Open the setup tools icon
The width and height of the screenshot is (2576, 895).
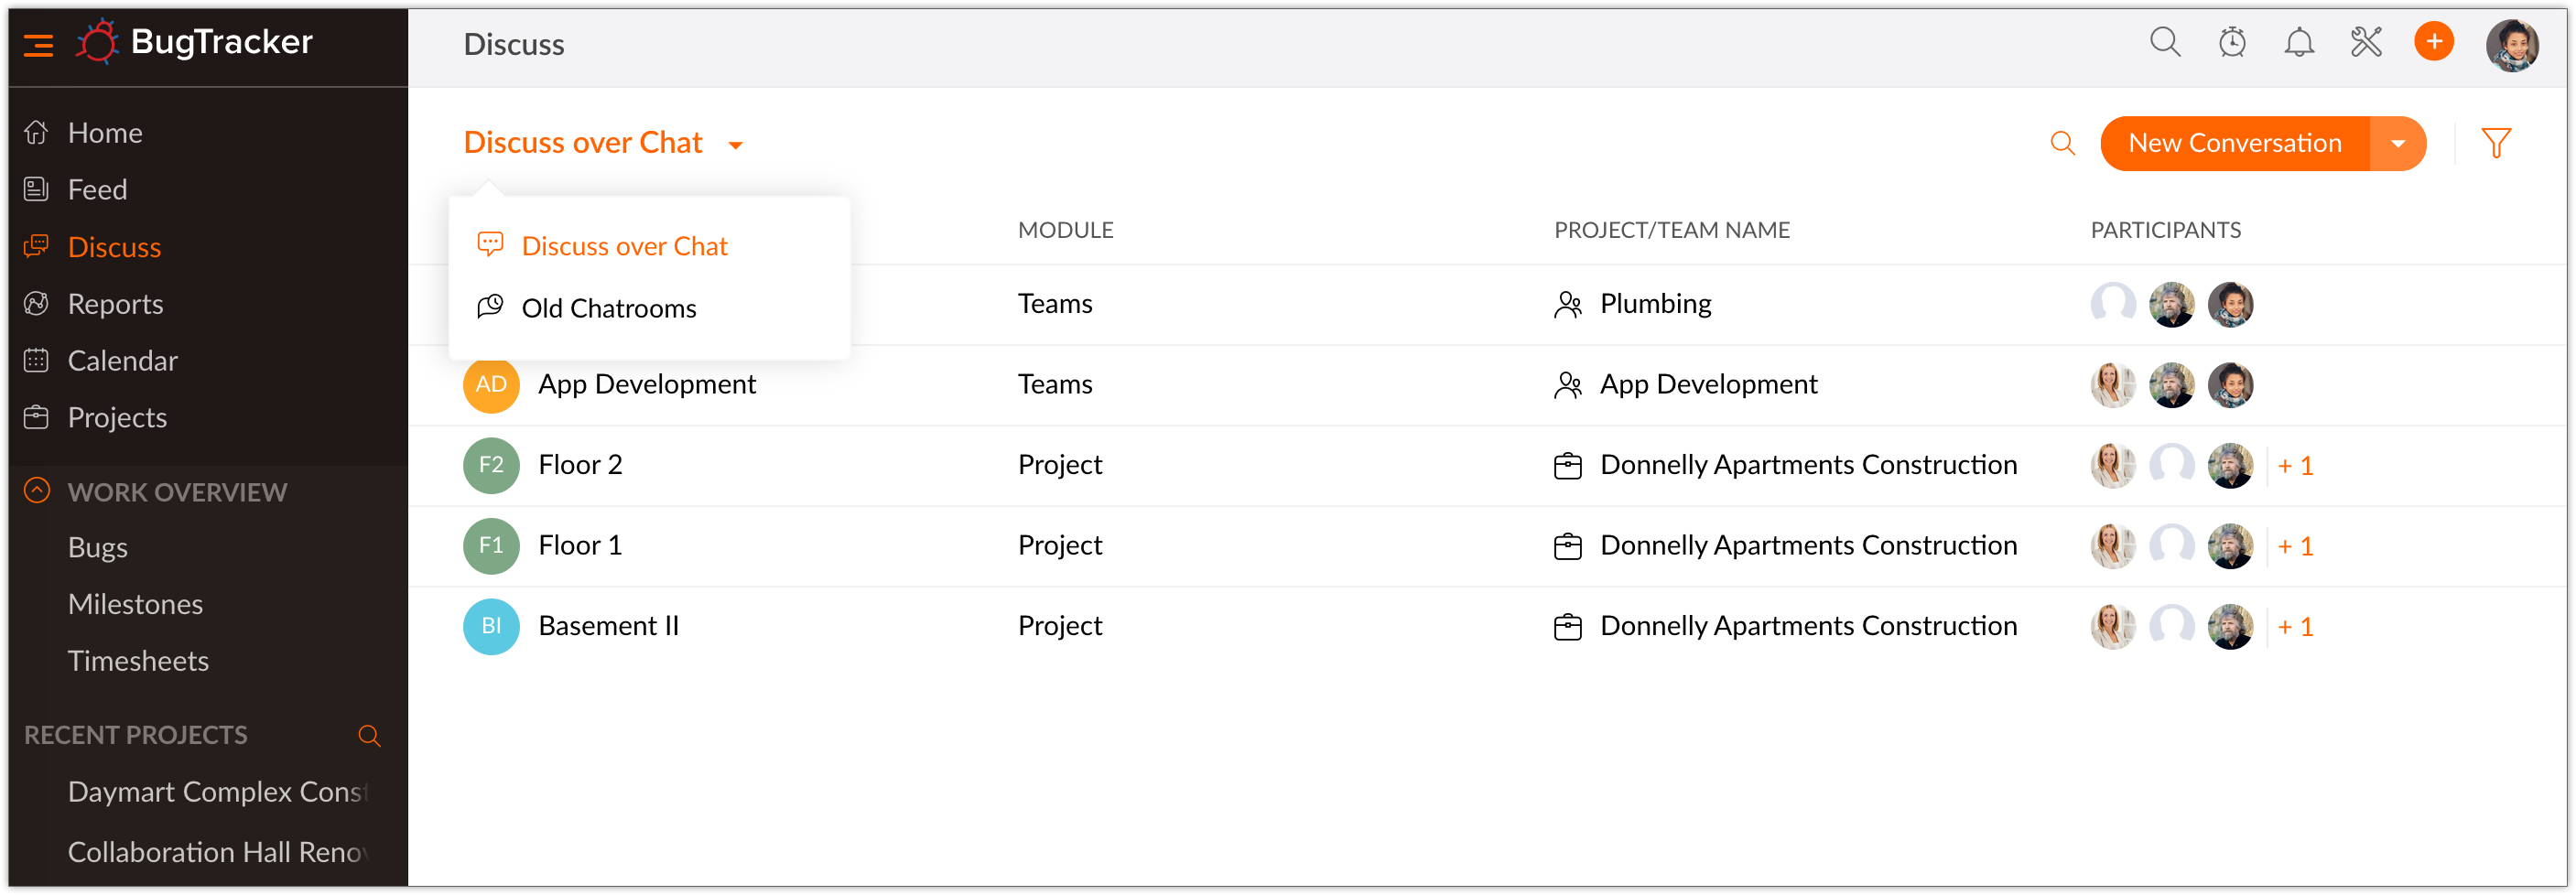coord(2366,43)
